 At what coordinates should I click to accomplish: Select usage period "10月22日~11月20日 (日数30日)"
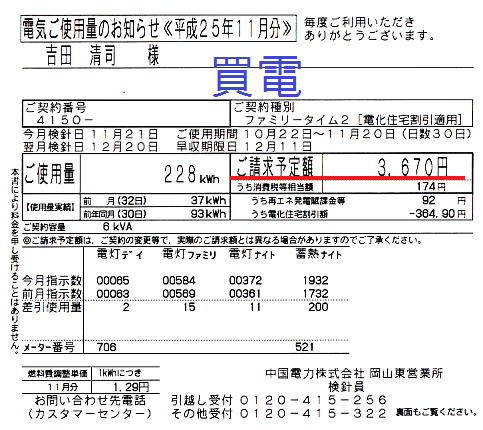point(358,134)
